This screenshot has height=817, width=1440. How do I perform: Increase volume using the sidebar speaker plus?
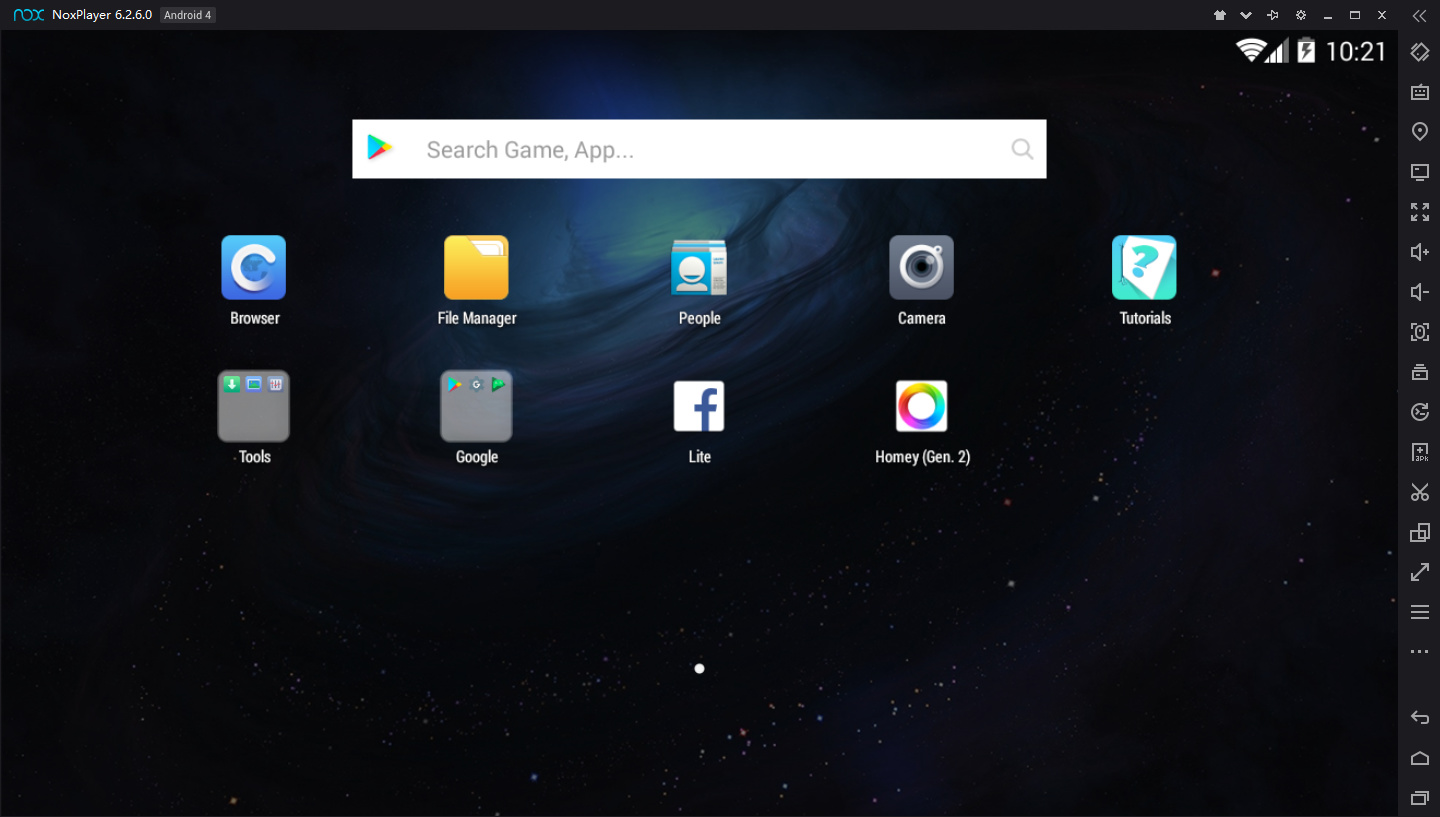click(x=1419, y=252)
